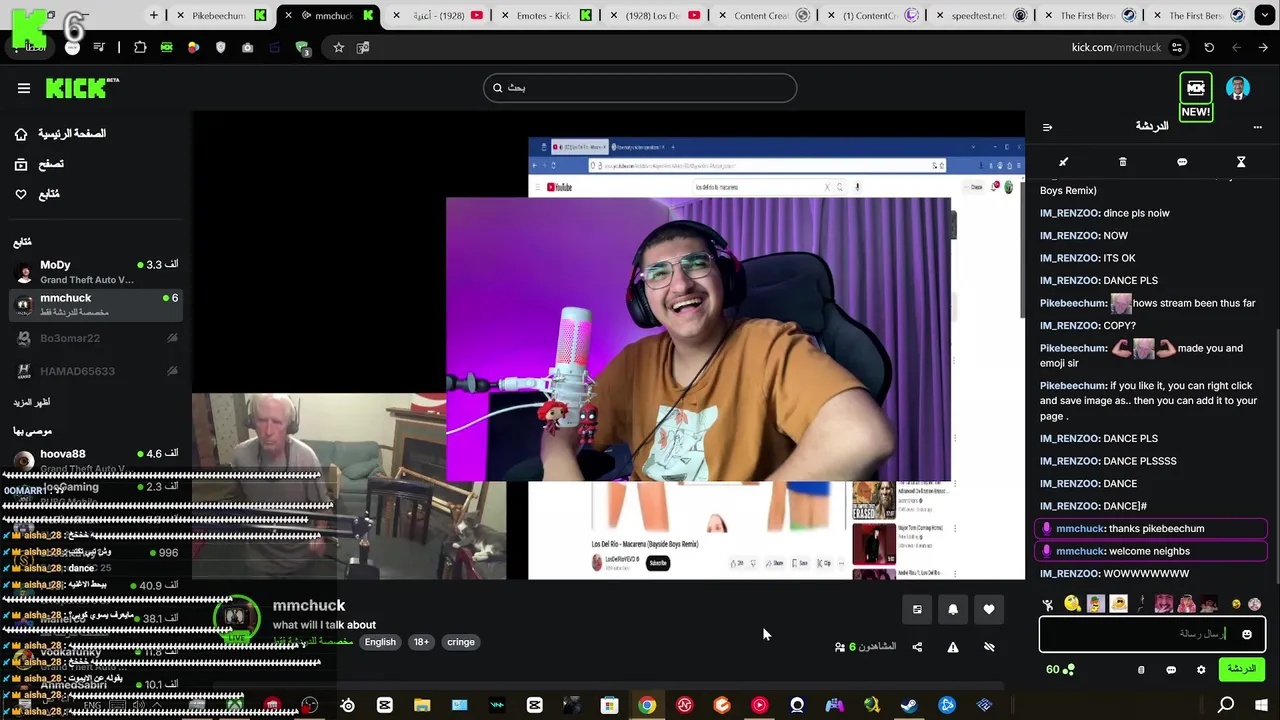Insert the yellow thinking emoji emote
Image resolution: width=1280 pixels, height=720 pixels.
[x=1072, y=603]
